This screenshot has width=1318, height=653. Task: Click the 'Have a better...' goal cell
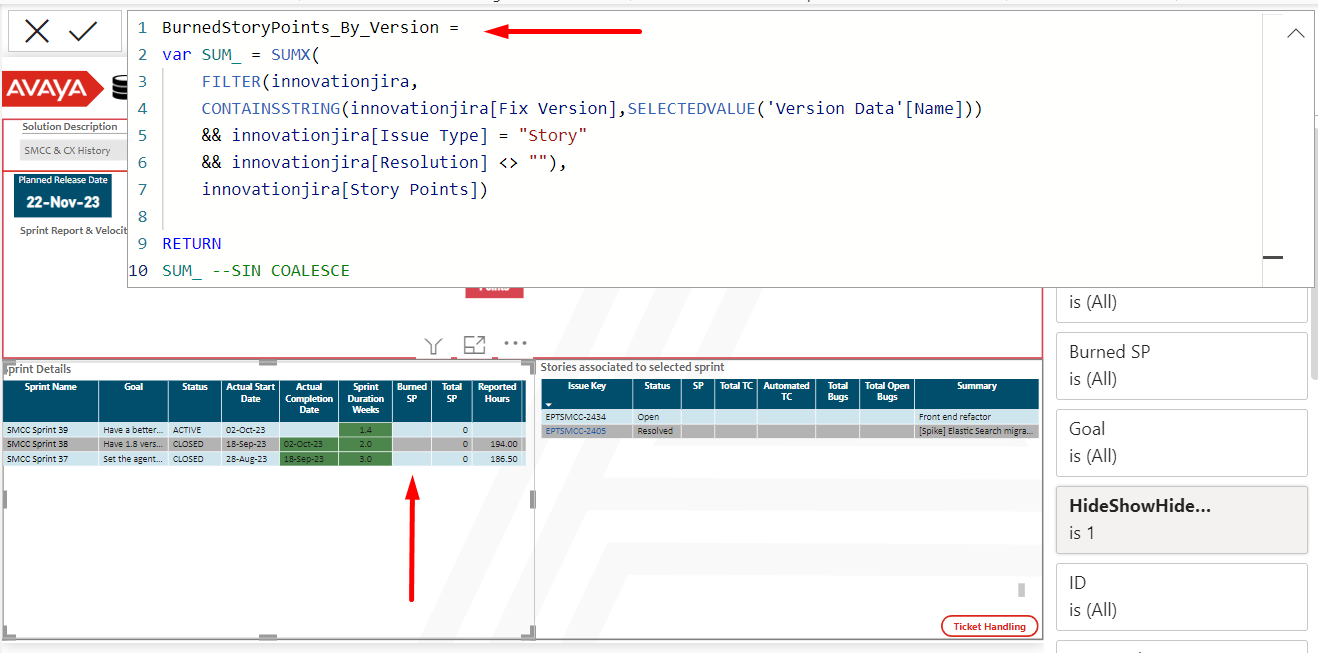click(x=133, y=430)
